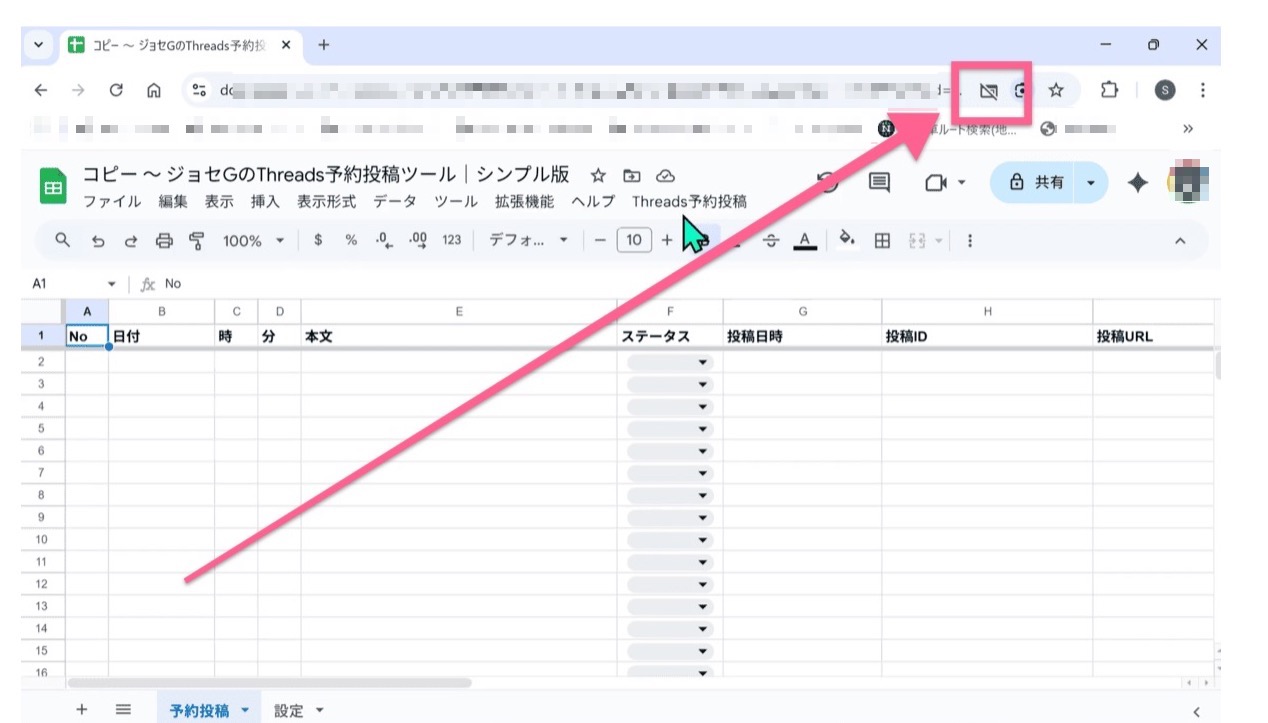1268x723 pixels.
Task: Open the 123 number formats
Action: pos(452,240)
